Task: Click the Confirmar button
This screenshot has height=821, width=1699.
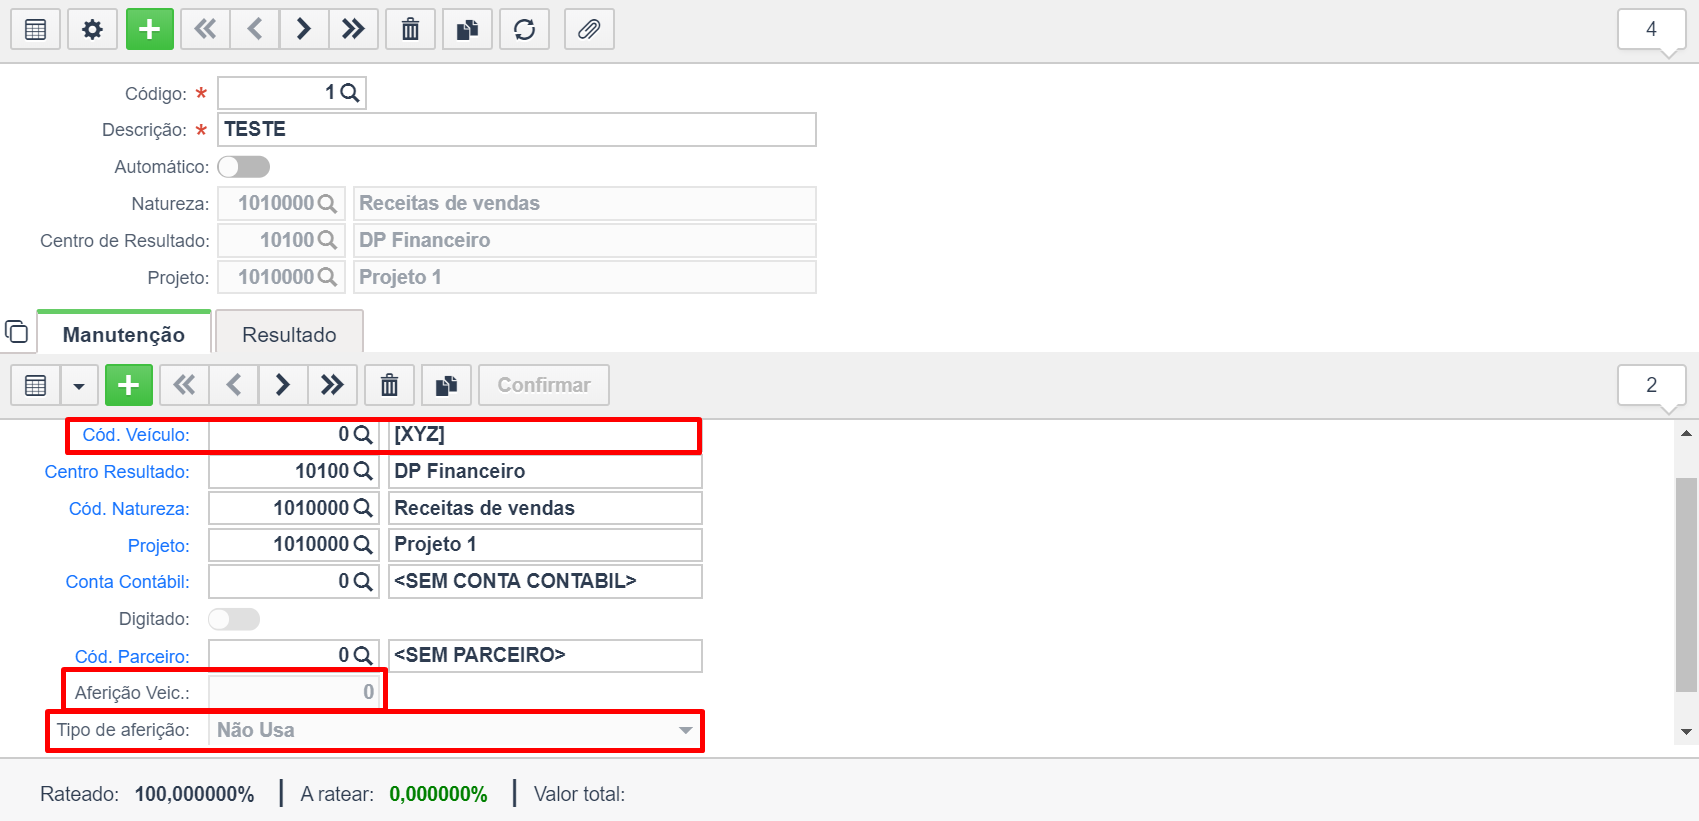Action: pyautogui.click(x=544, y=385)
